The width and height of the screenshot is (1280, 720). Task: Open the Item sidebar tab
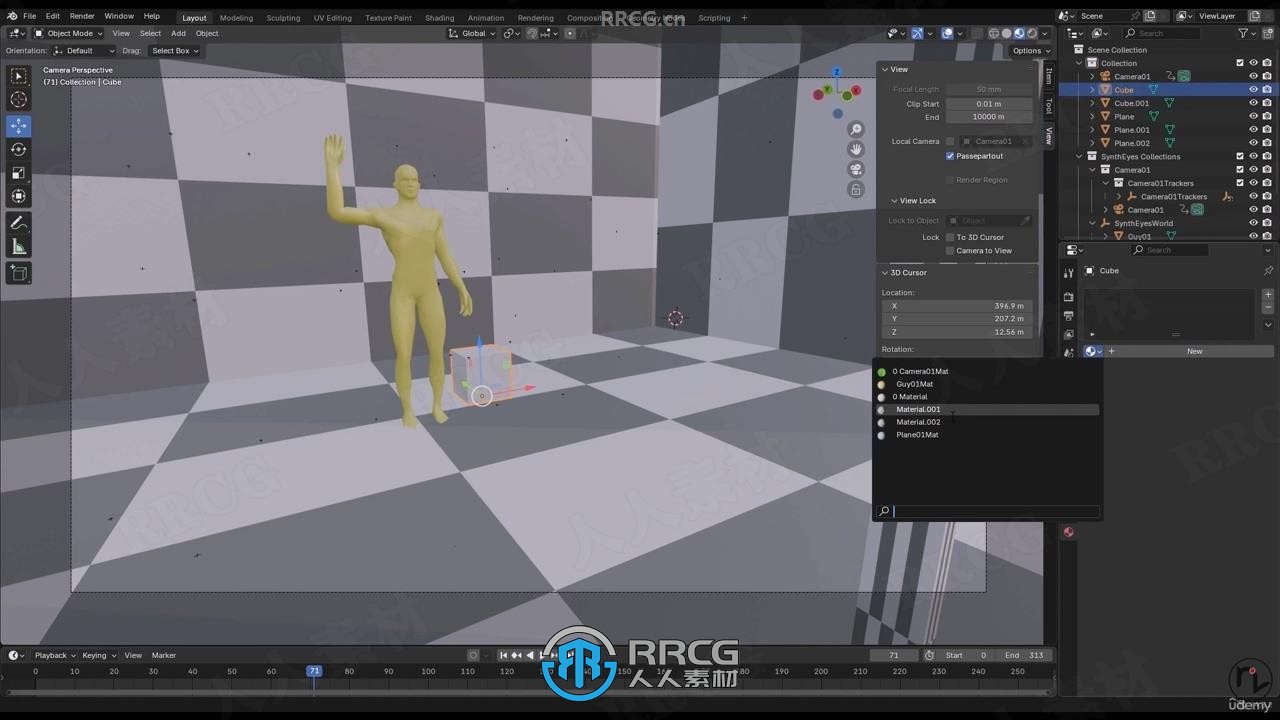1048,76
